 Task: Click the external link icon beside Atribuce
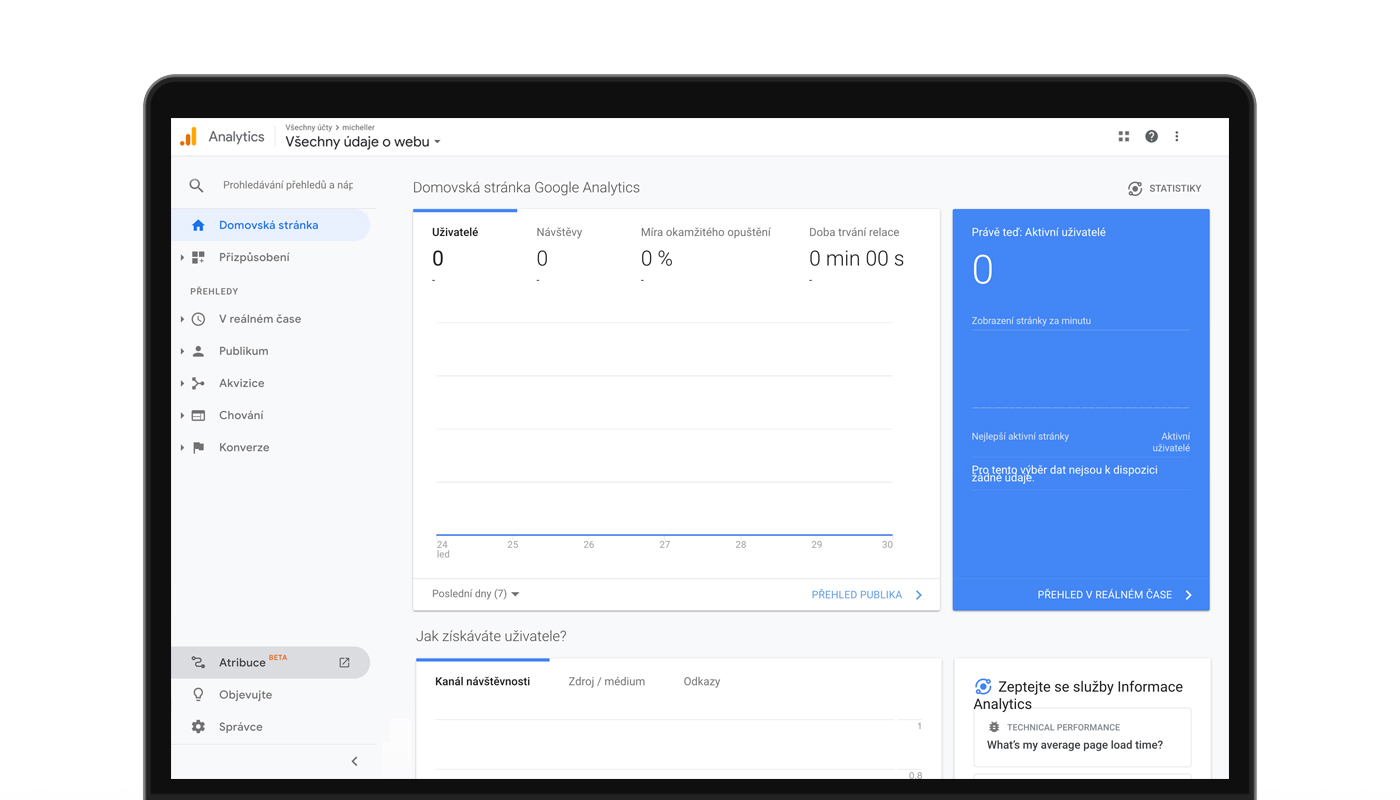coord(344,662)
